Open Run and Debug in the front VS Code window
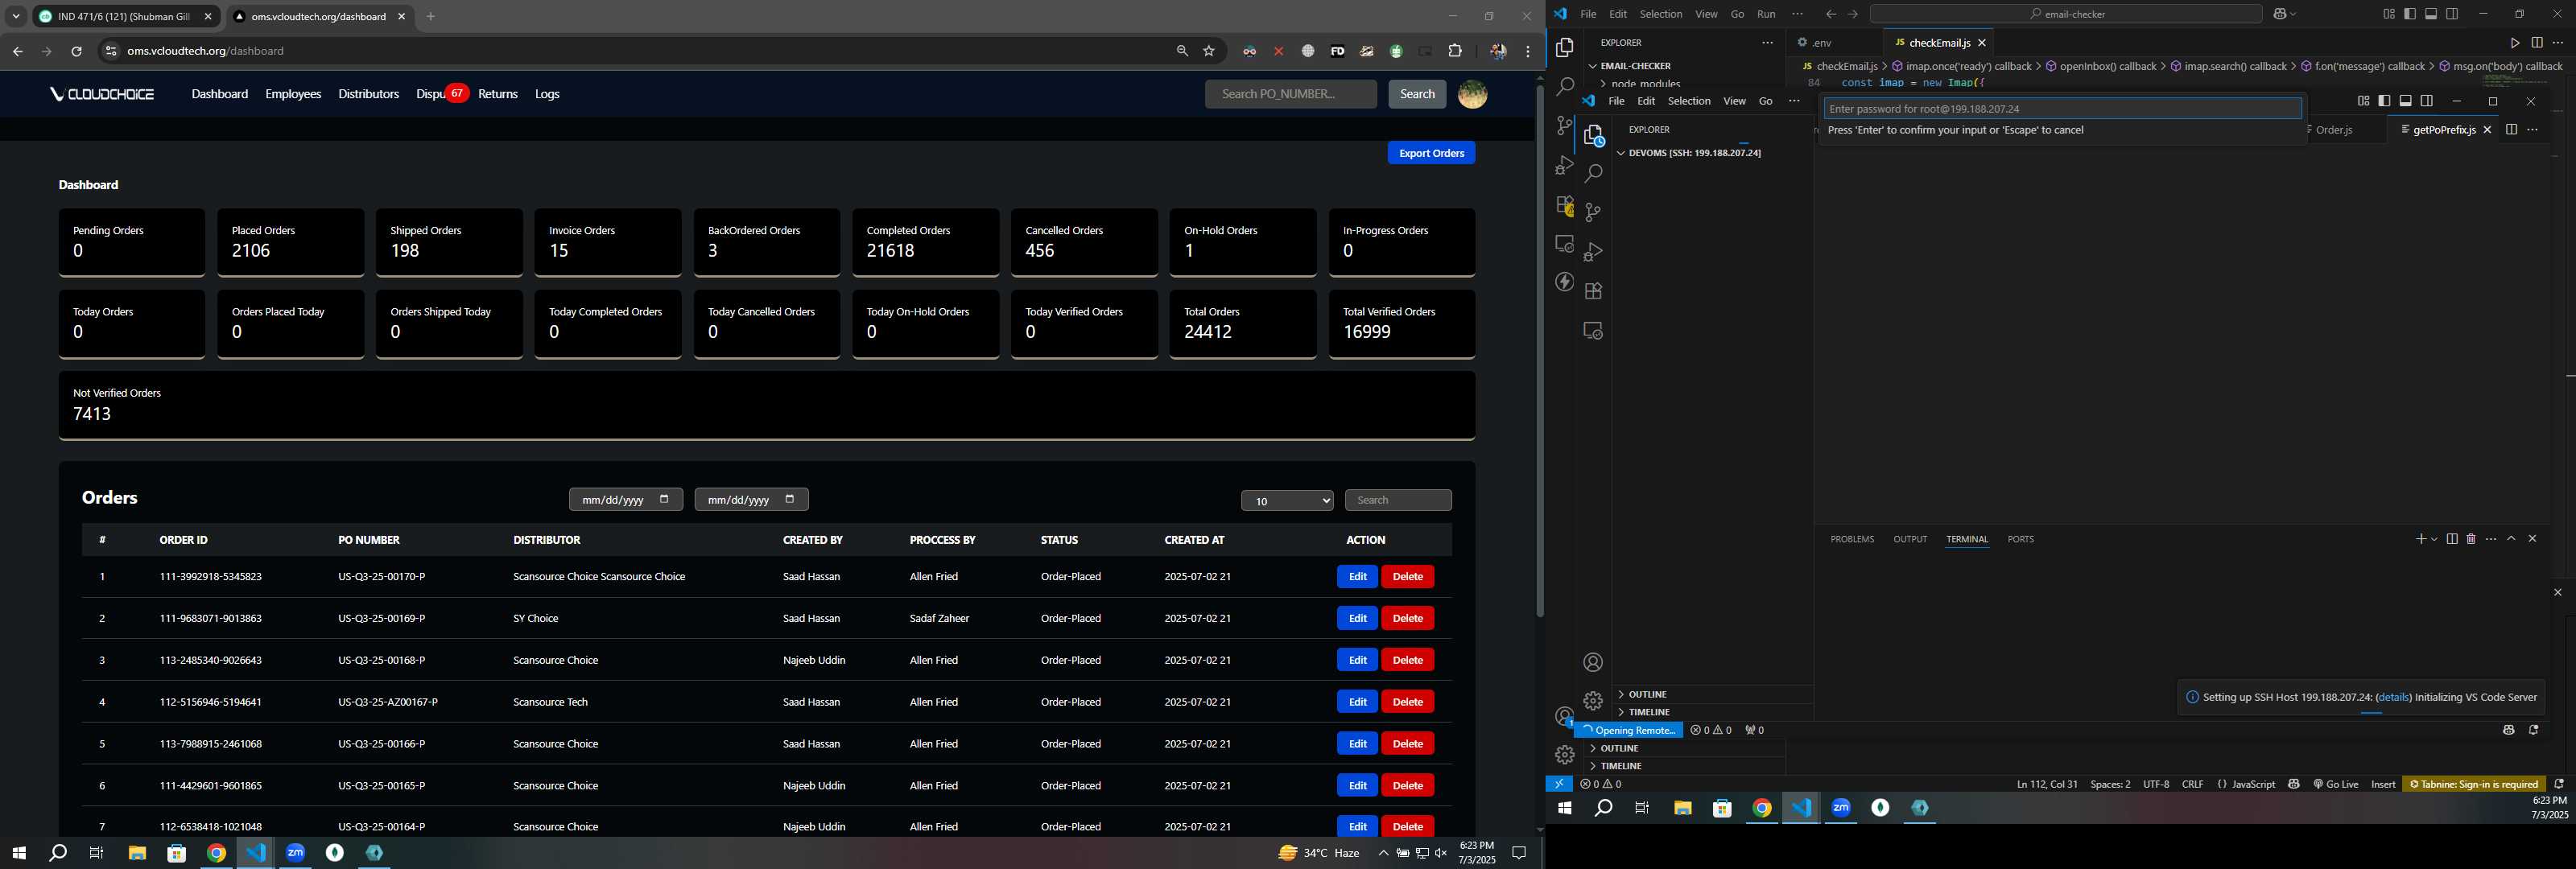The image size is (2576, 869). pos(1593,252)
